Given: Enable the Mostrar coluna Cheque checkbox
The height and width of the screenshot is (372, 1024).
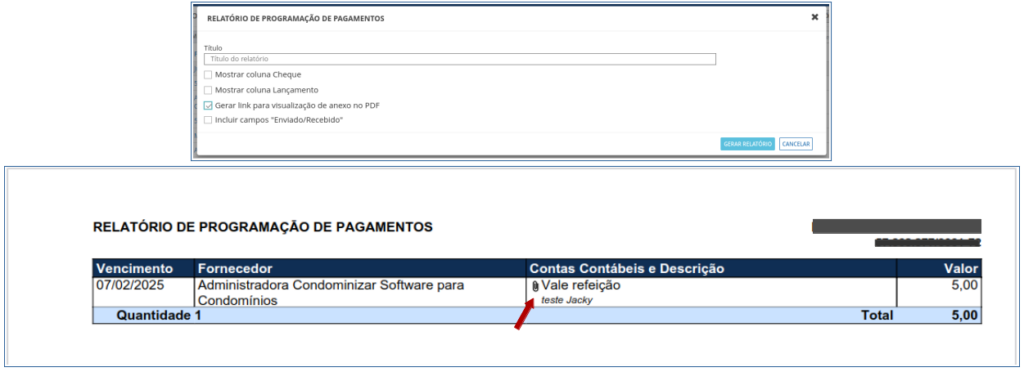Looking at the screenshot, I should point(208,74).
